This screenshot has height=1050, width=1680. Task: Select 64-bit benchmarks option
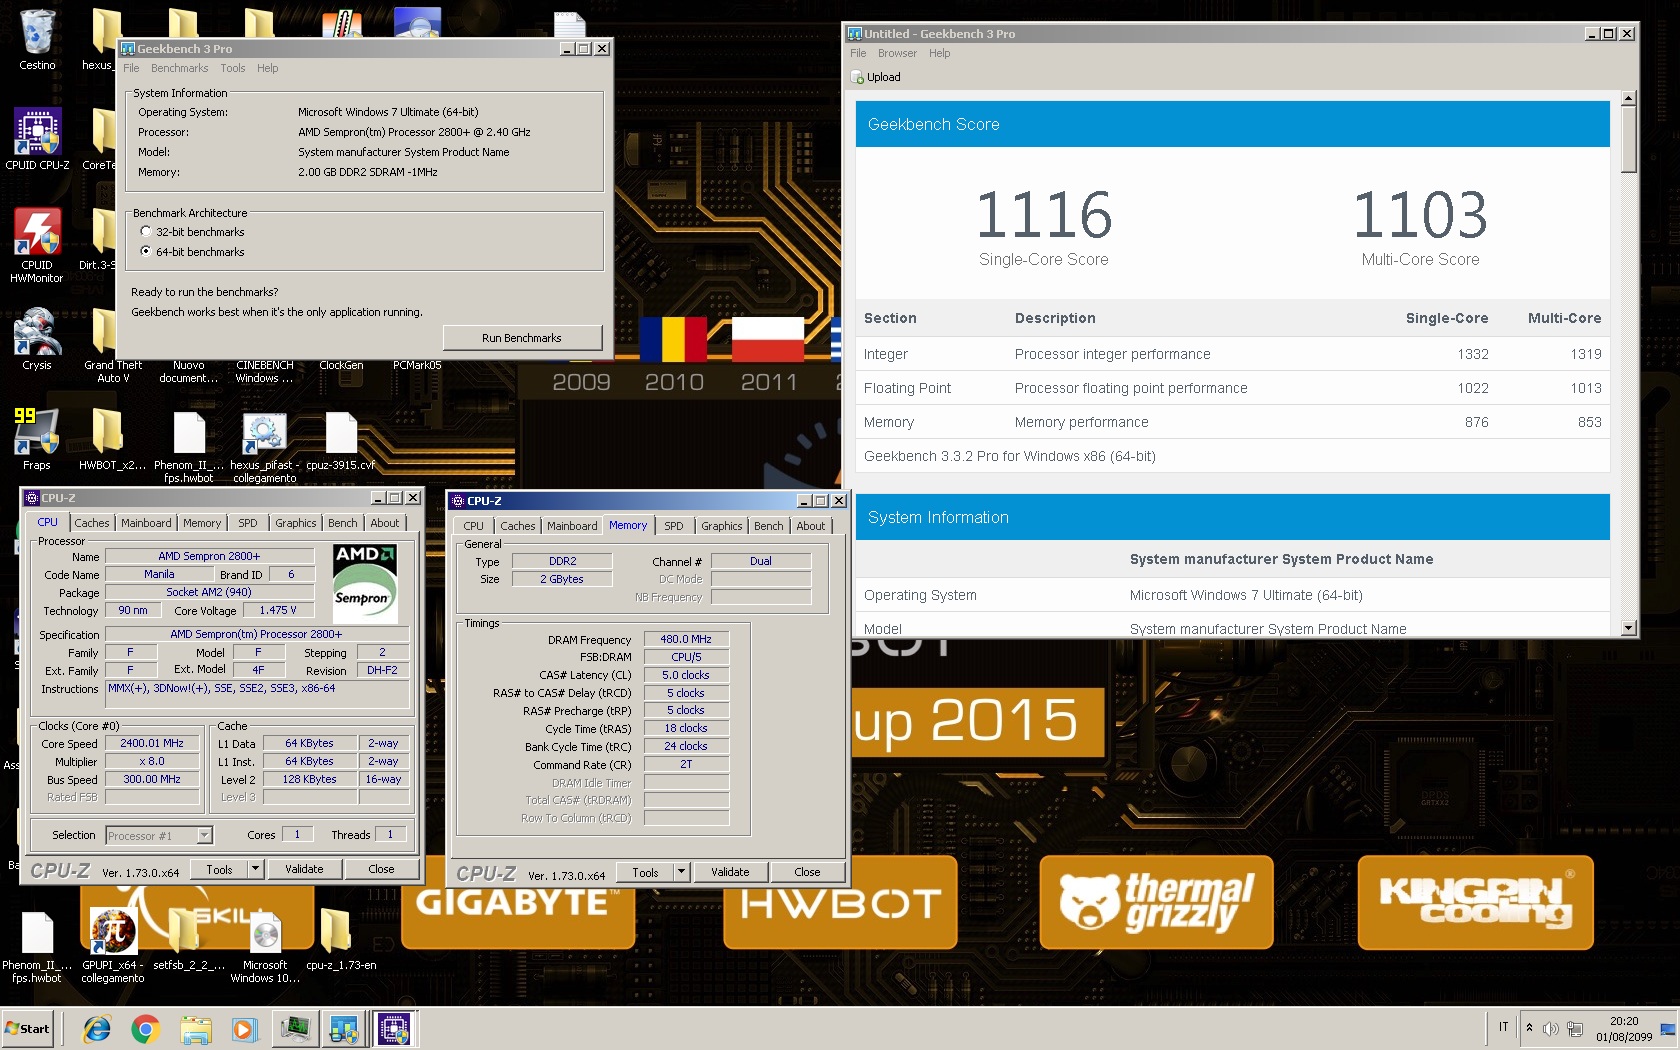[146, 251]
